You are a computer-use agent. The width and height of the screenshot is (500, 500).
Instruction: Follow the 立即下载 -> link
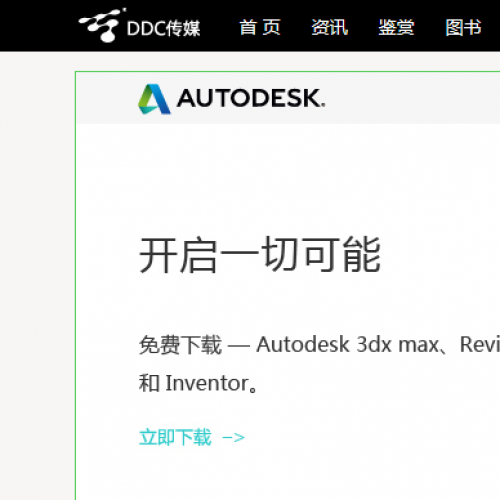[x=192, y=437]
